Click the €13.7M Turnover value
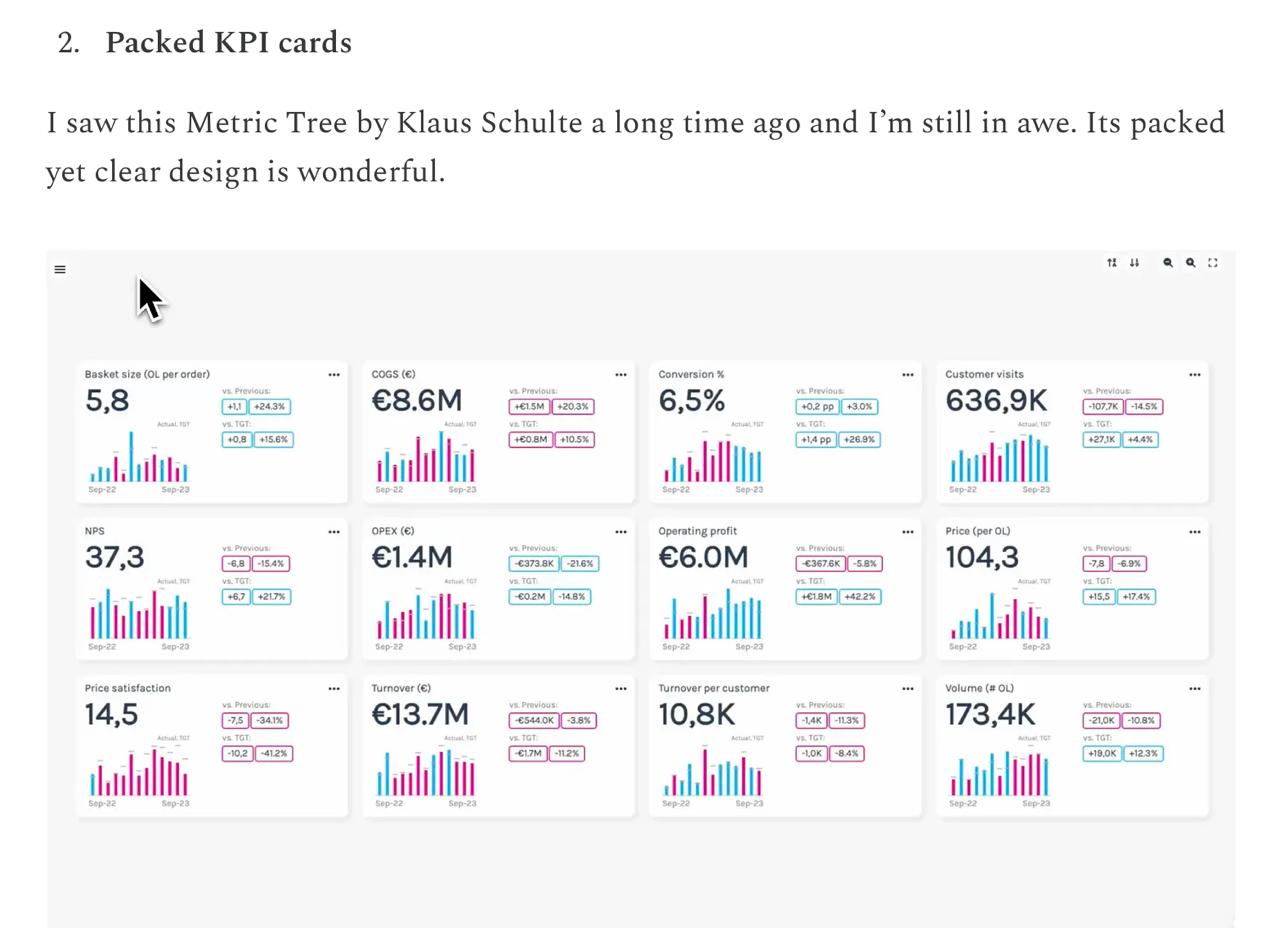Image resolution: width=1280 pixels, height=938 pixels. [x=420, y=715]
